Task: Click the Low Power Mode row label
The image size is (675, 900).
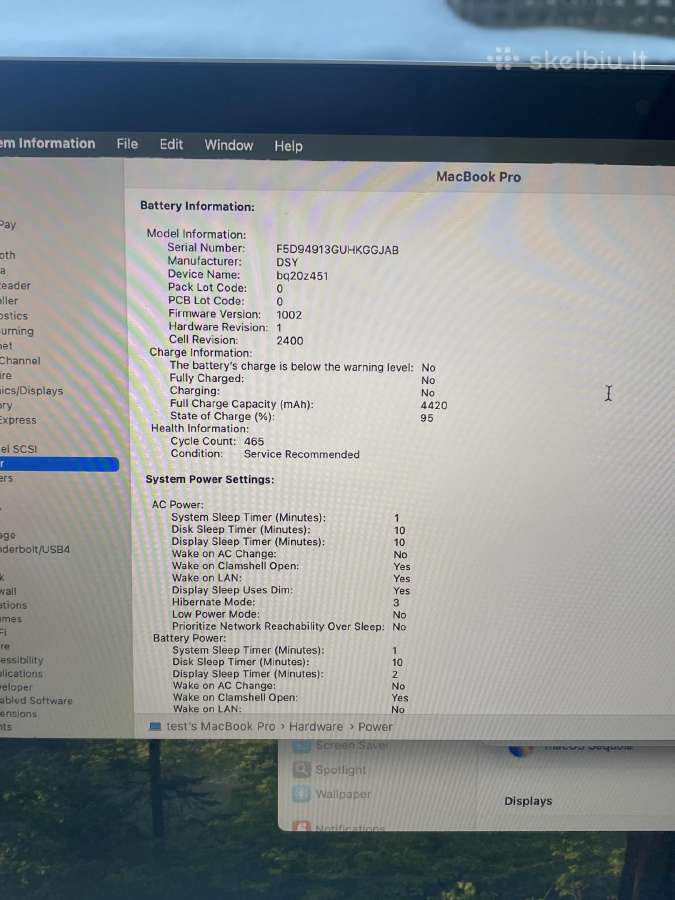Action: pyautogui.click(x=215, y=614)
